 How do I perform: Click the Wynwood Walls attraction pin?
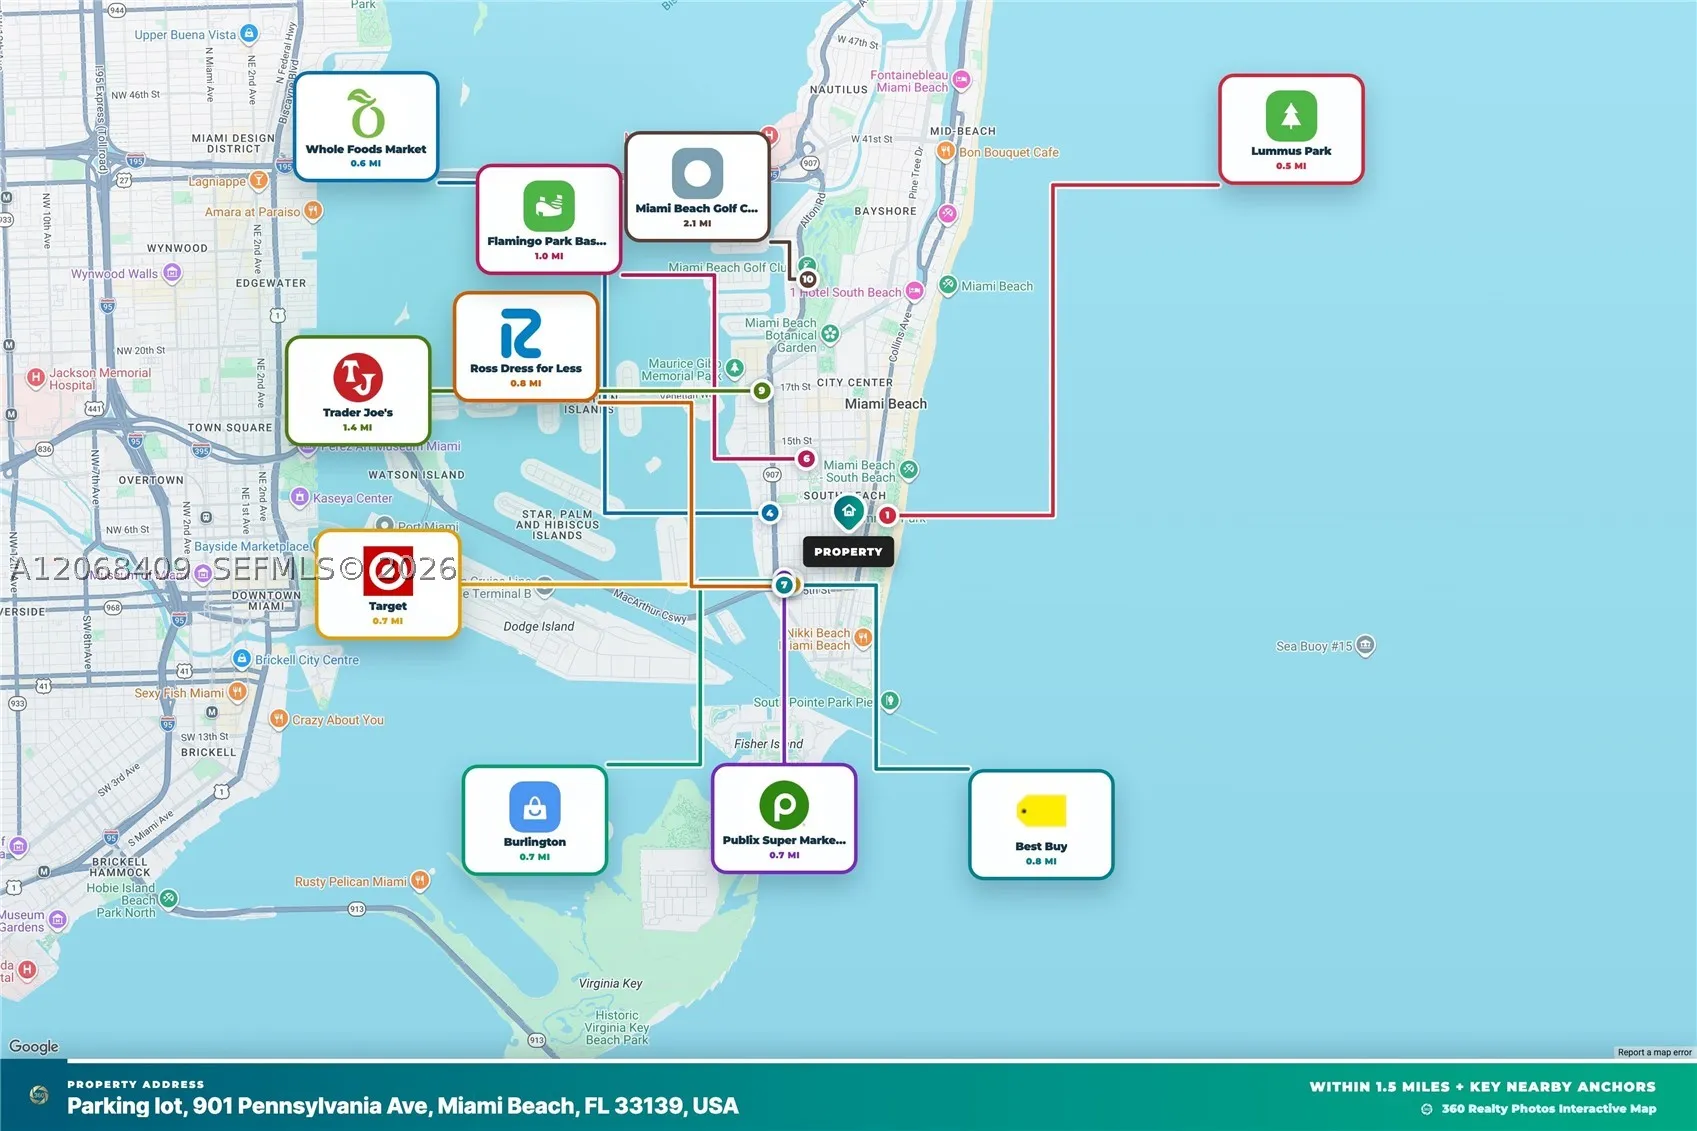click(x=172, y=273)
